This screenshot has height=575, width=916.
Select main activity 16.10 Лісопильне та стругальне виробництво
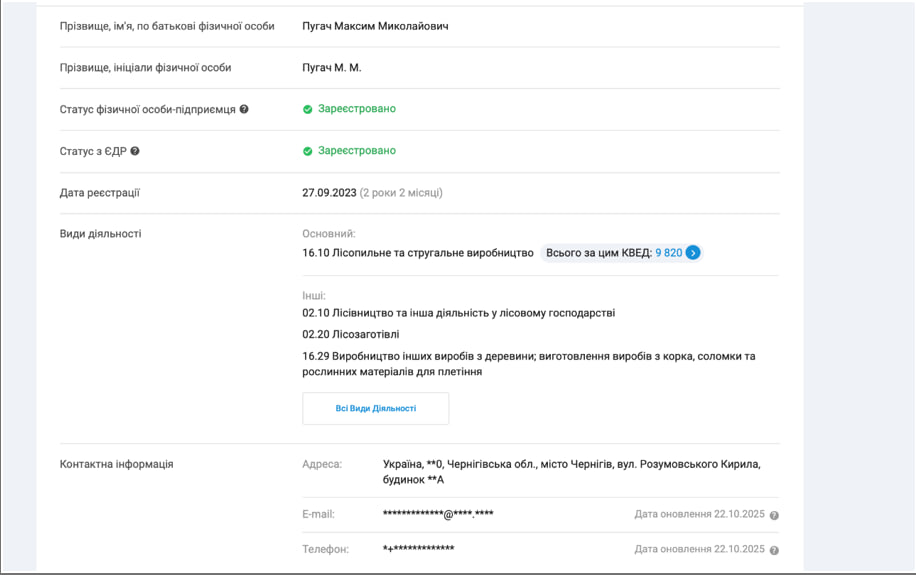[418, 253]
